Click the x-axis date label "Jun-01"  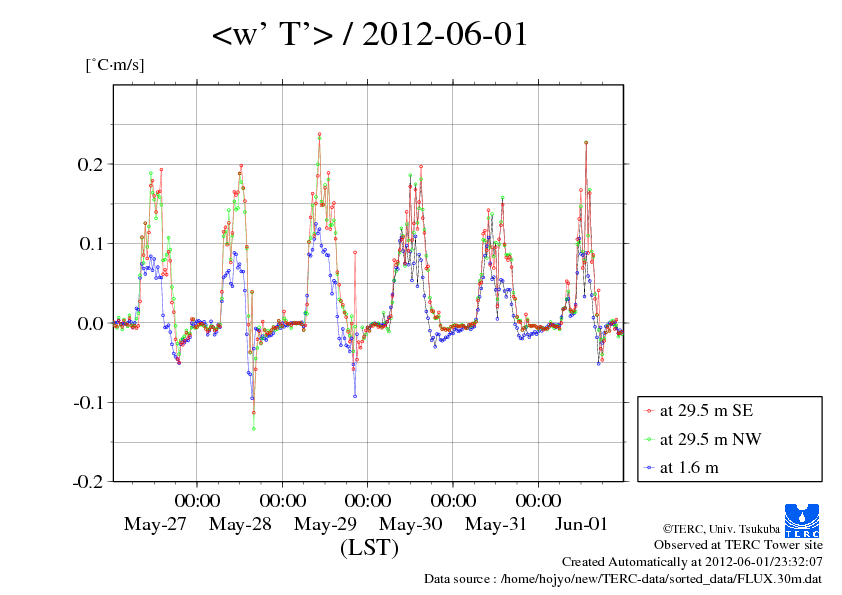pyautogui.click(x=581, y=524)
